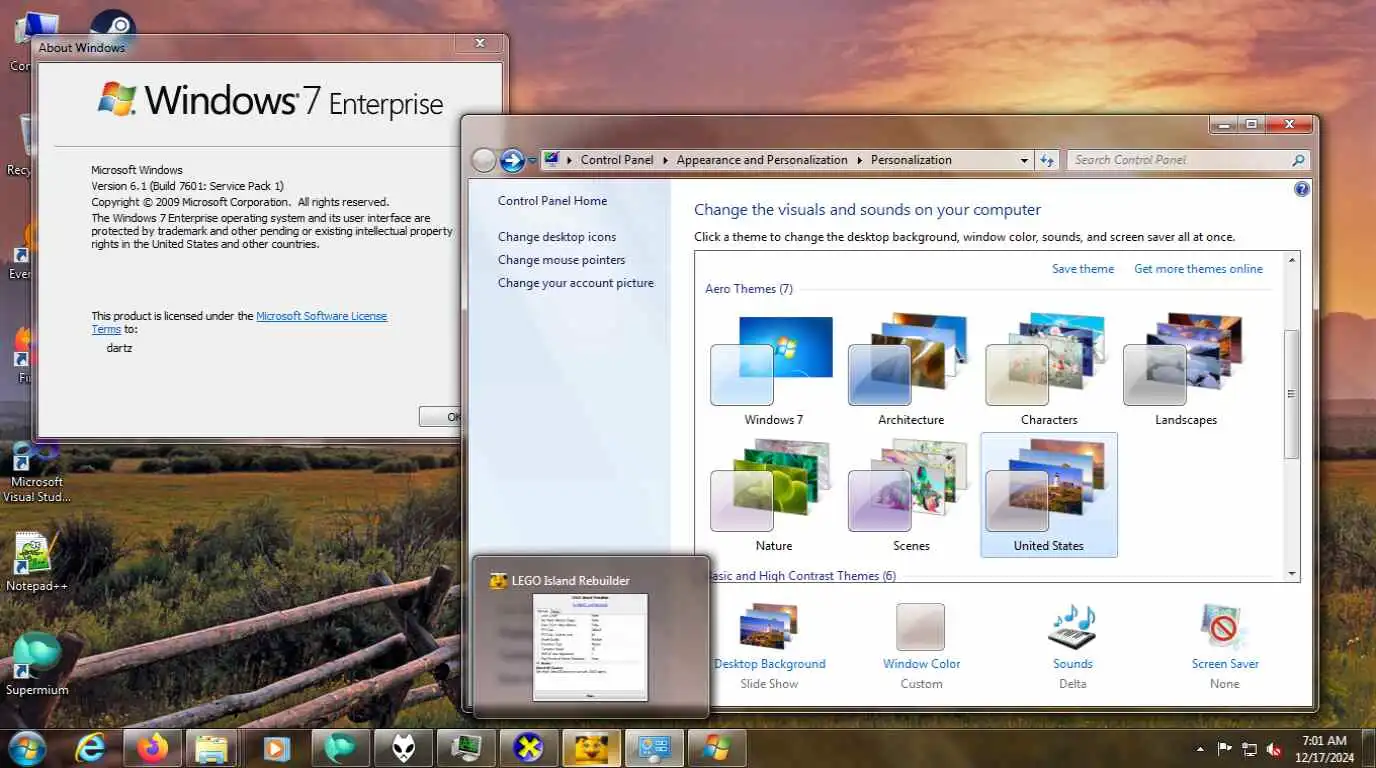The width and height of the screenshot is (1376, 768).
Task: Open the clock showing 7:01 AM
Action: click(x=1325, y=749)
